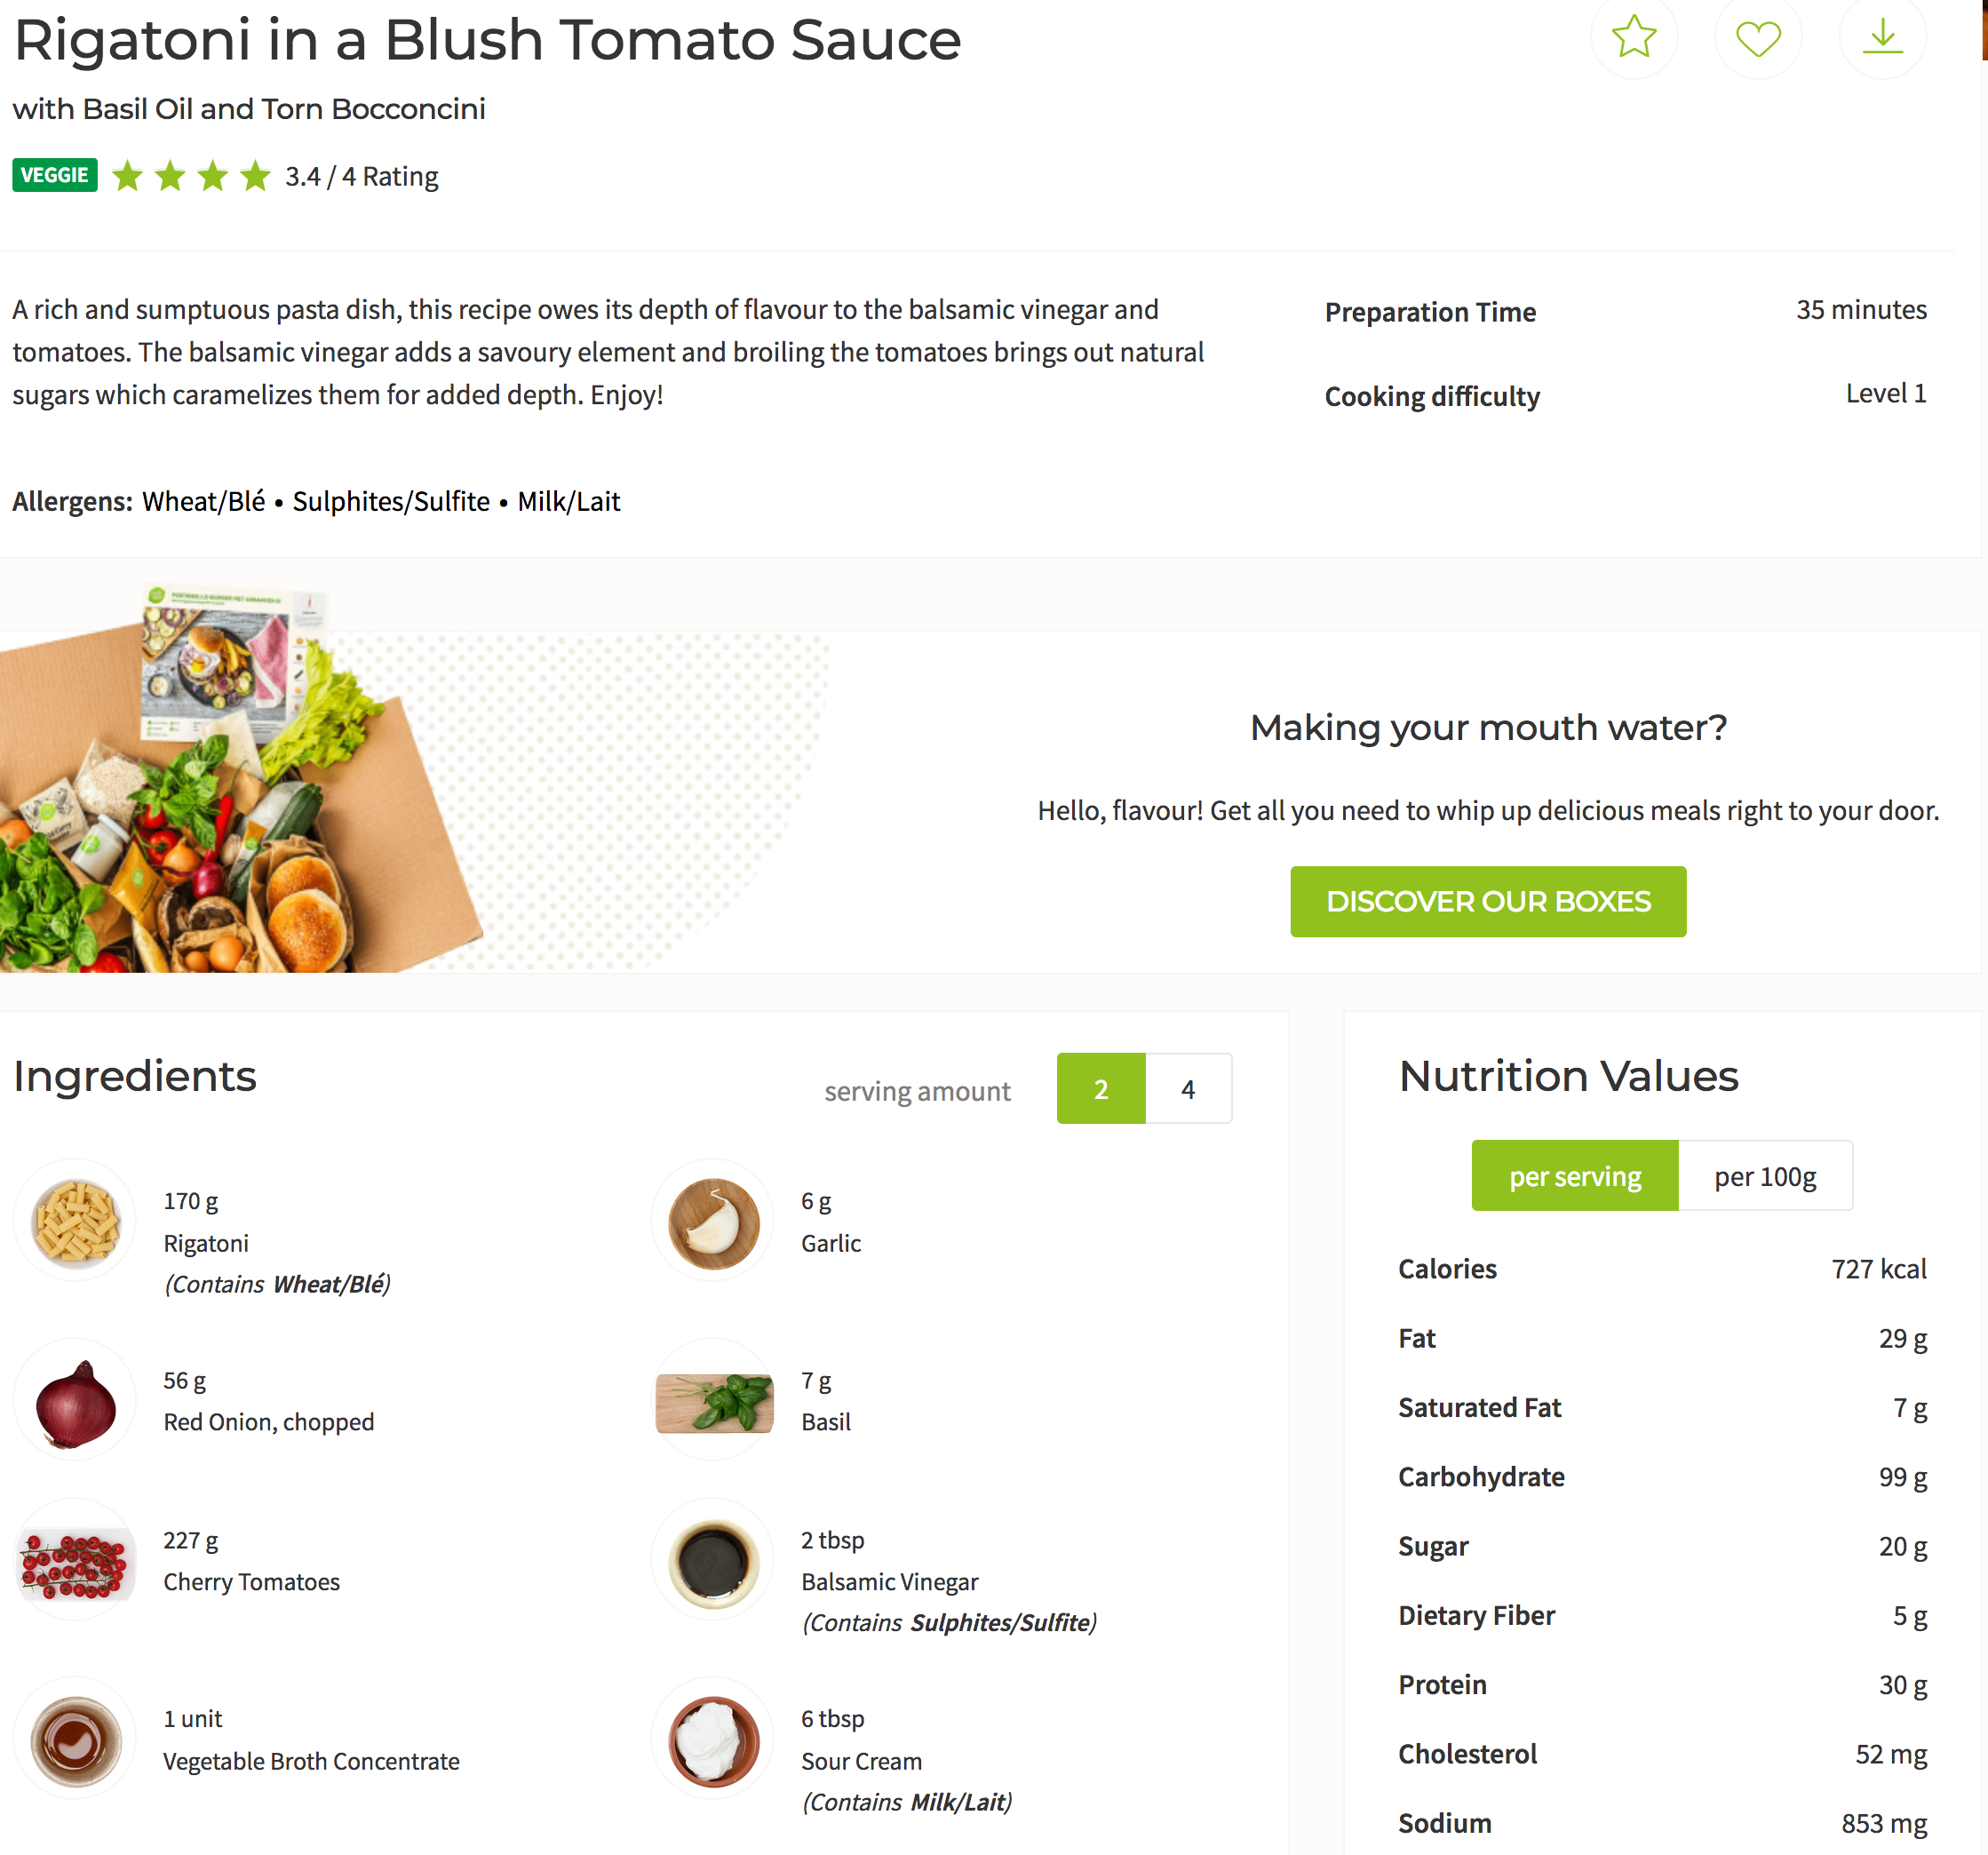Click the star rate-recipe icon

[x=1633, y=37]
